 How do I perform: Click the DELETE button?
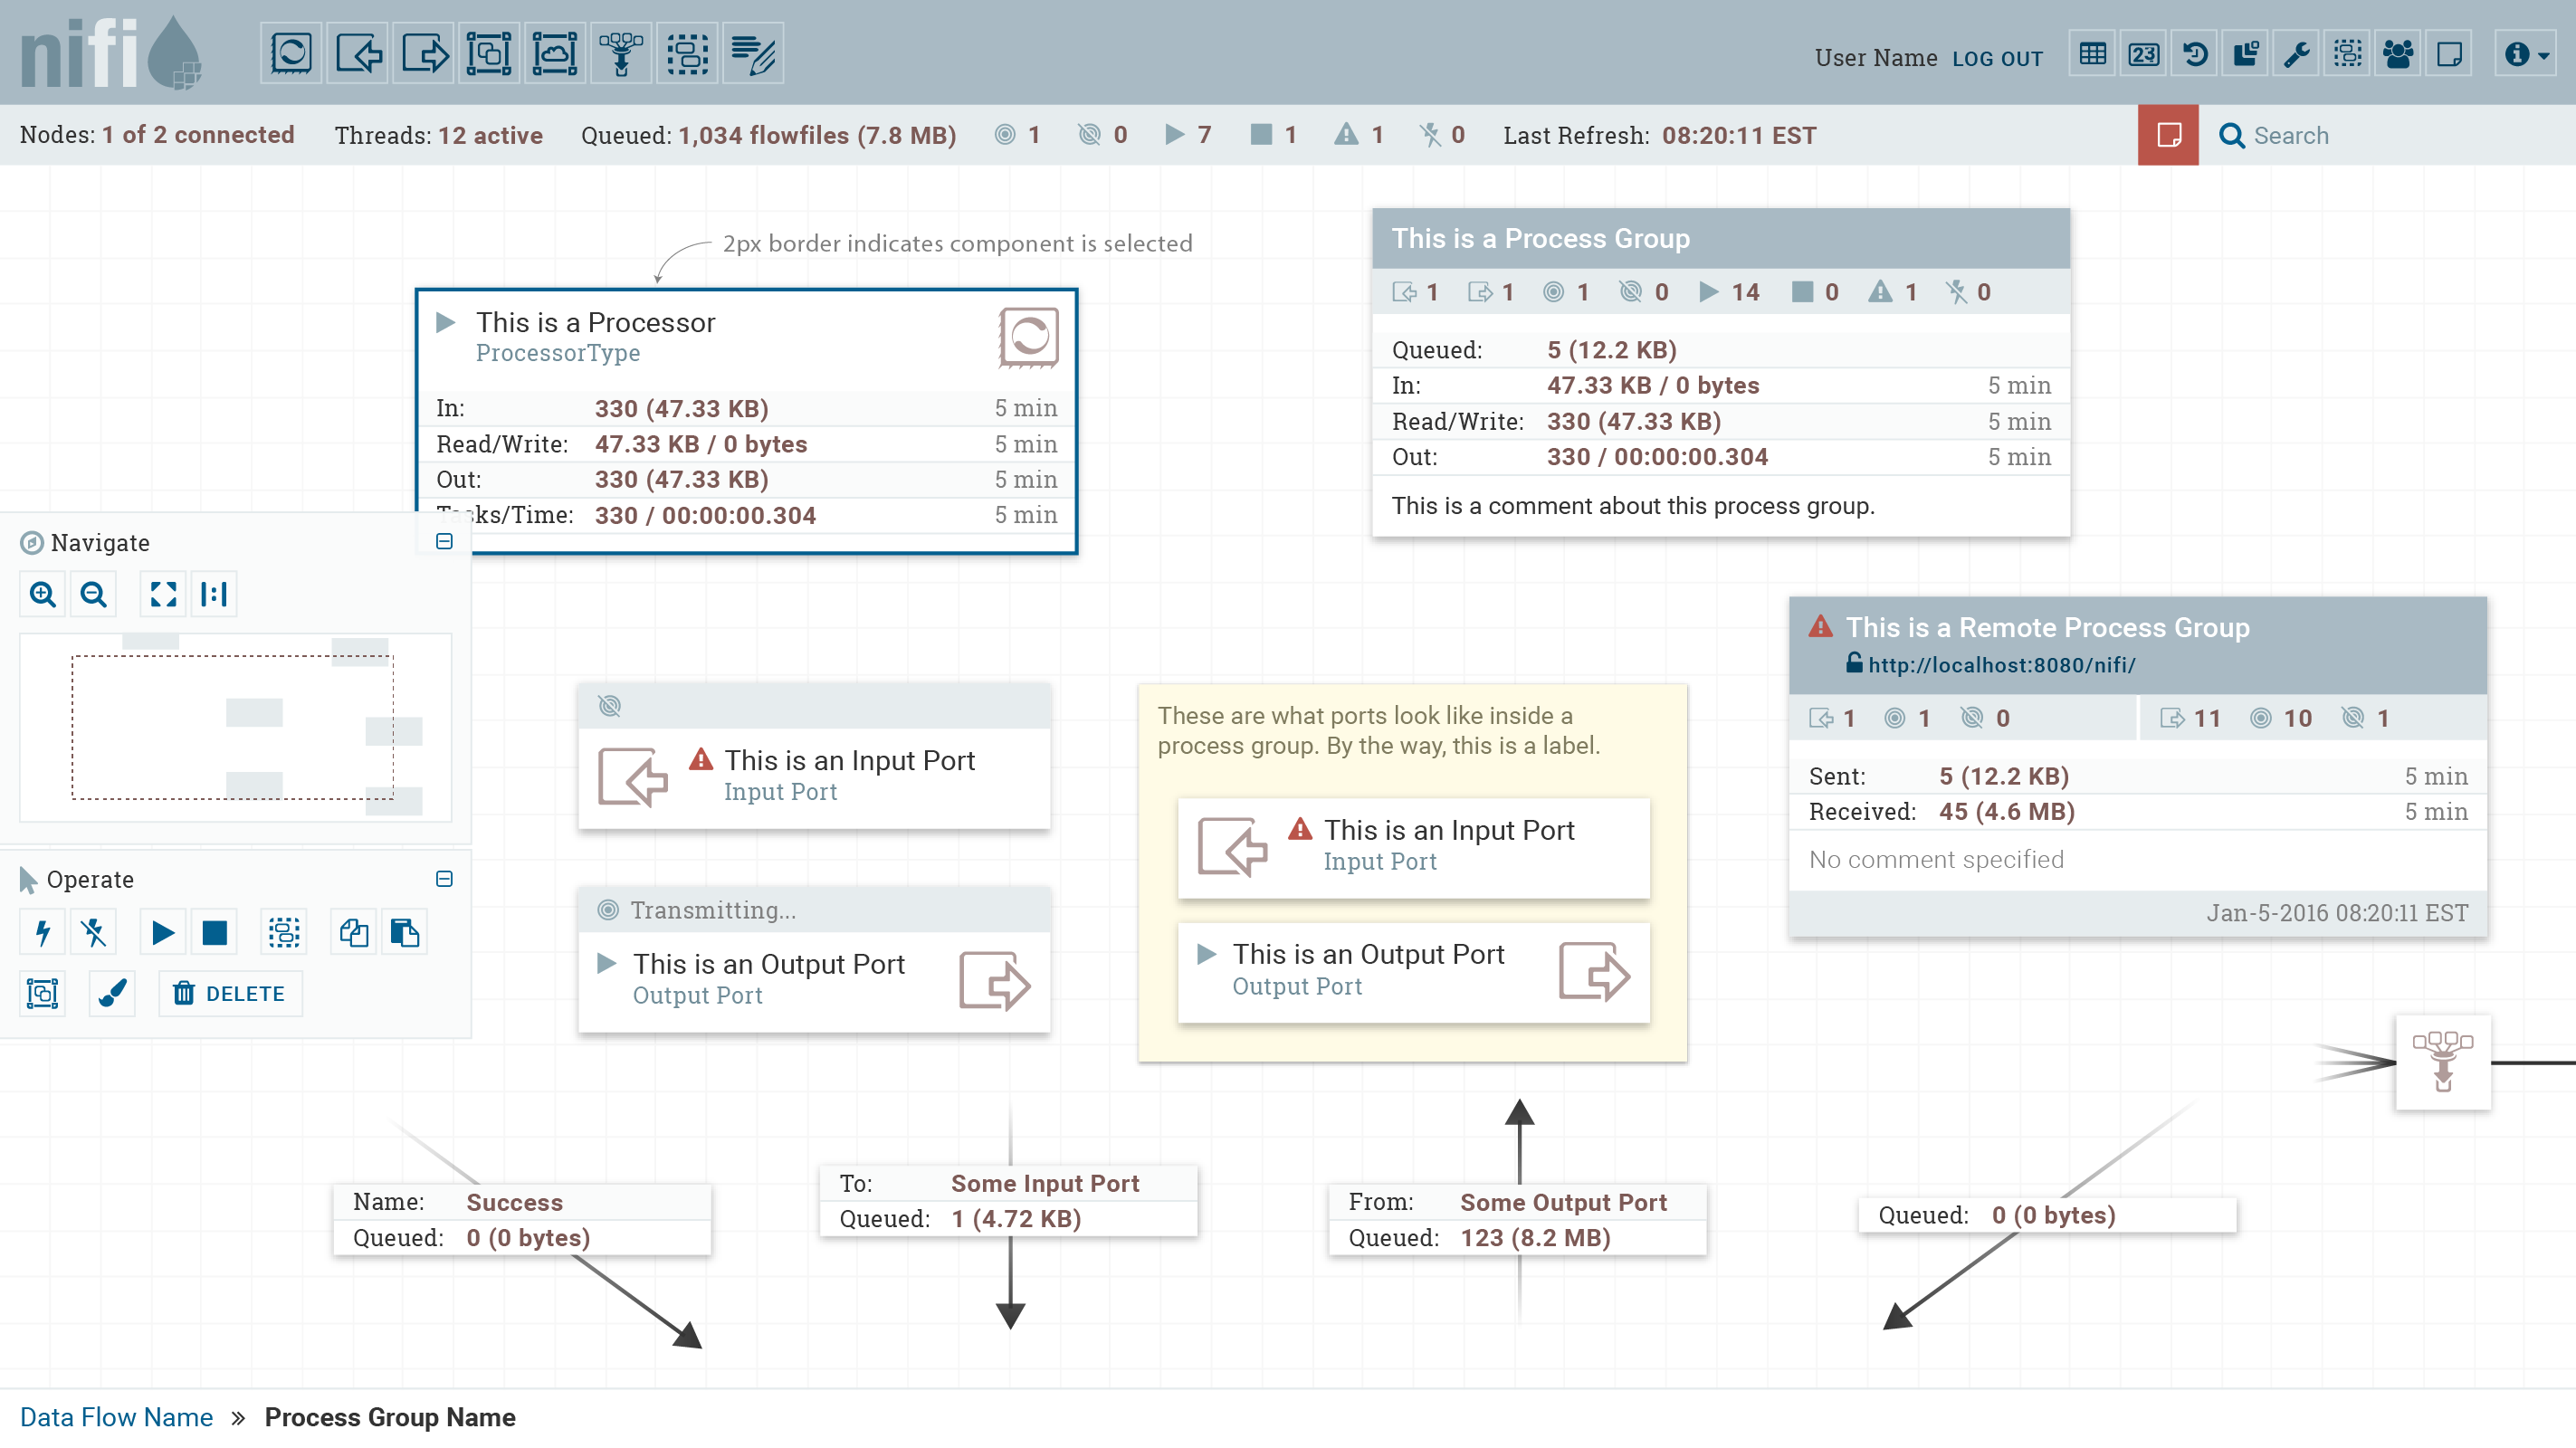click(230, 994)
